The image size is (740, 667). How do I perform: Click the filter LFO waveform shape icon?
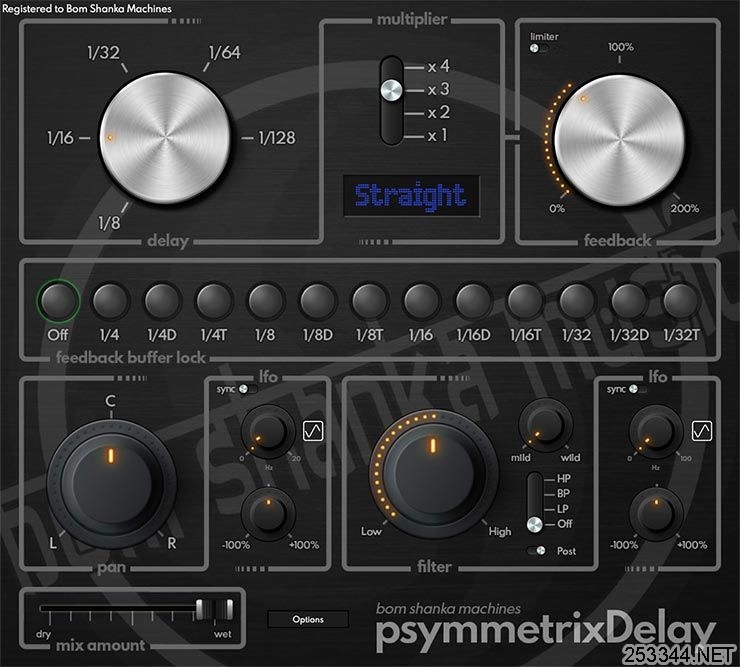pyautogui.click(x=702, y=431)
